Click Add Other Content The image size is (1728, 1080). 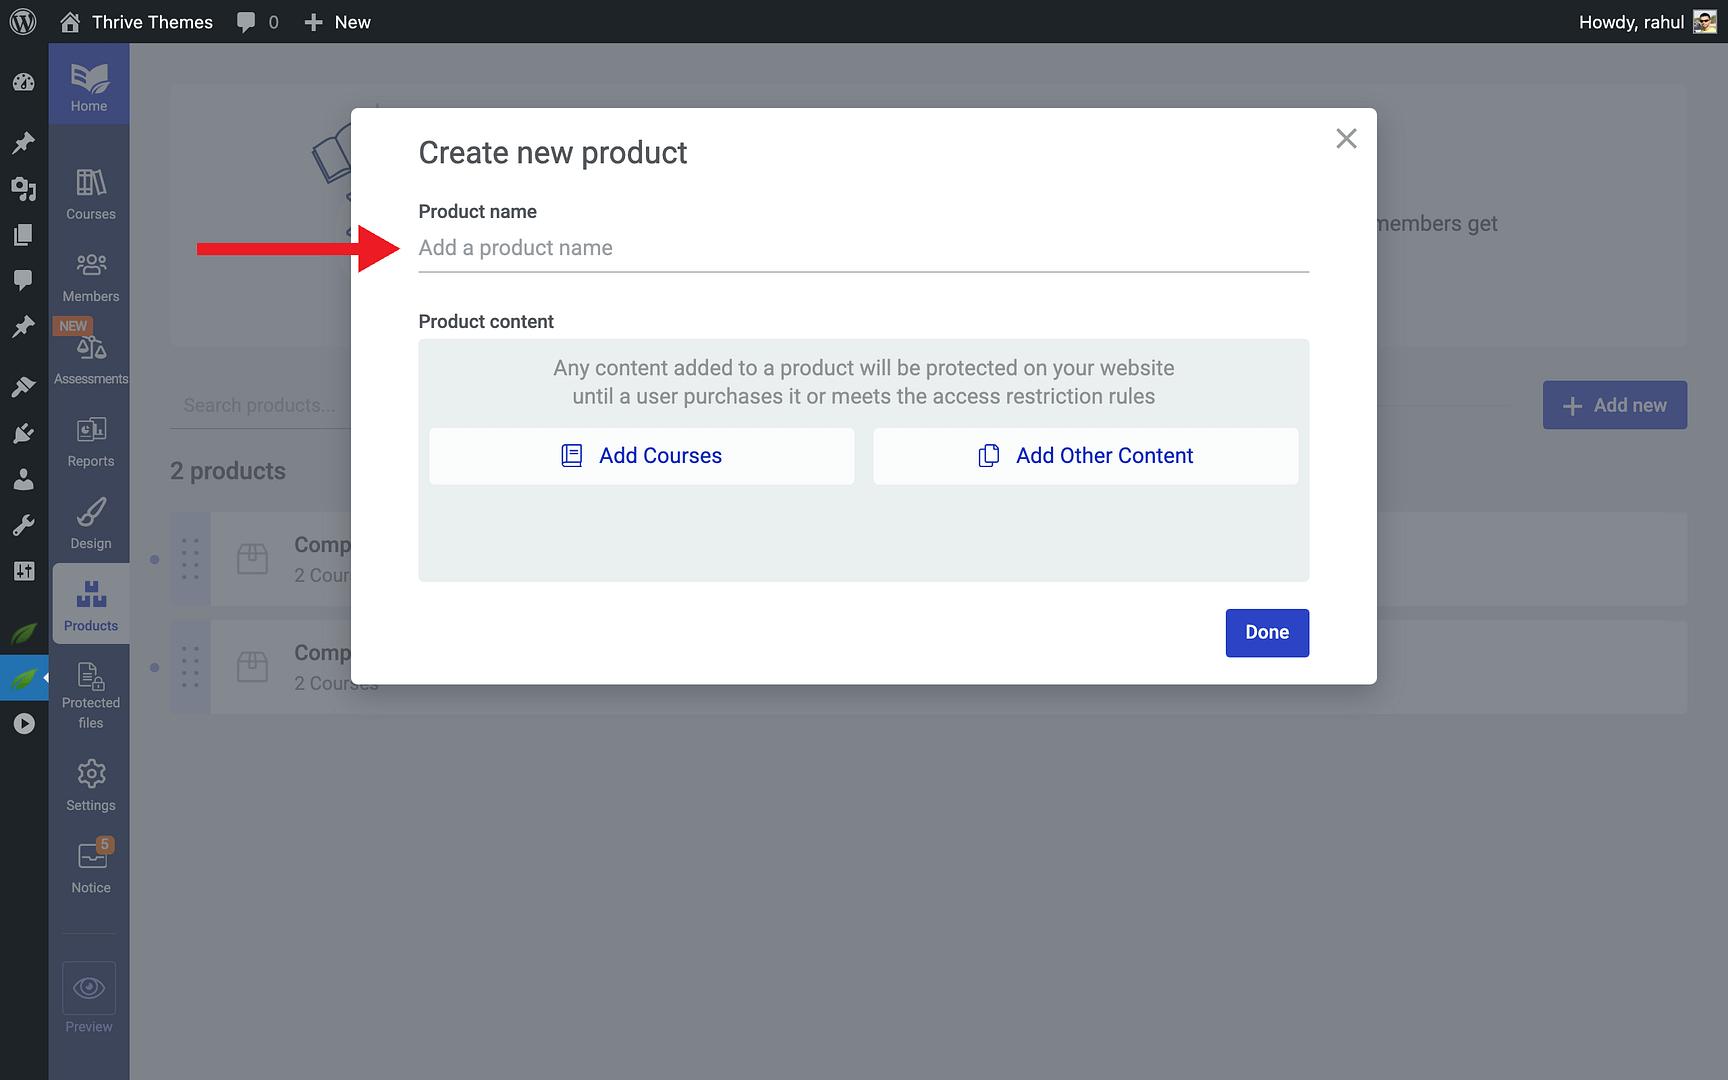point(1085,455)
